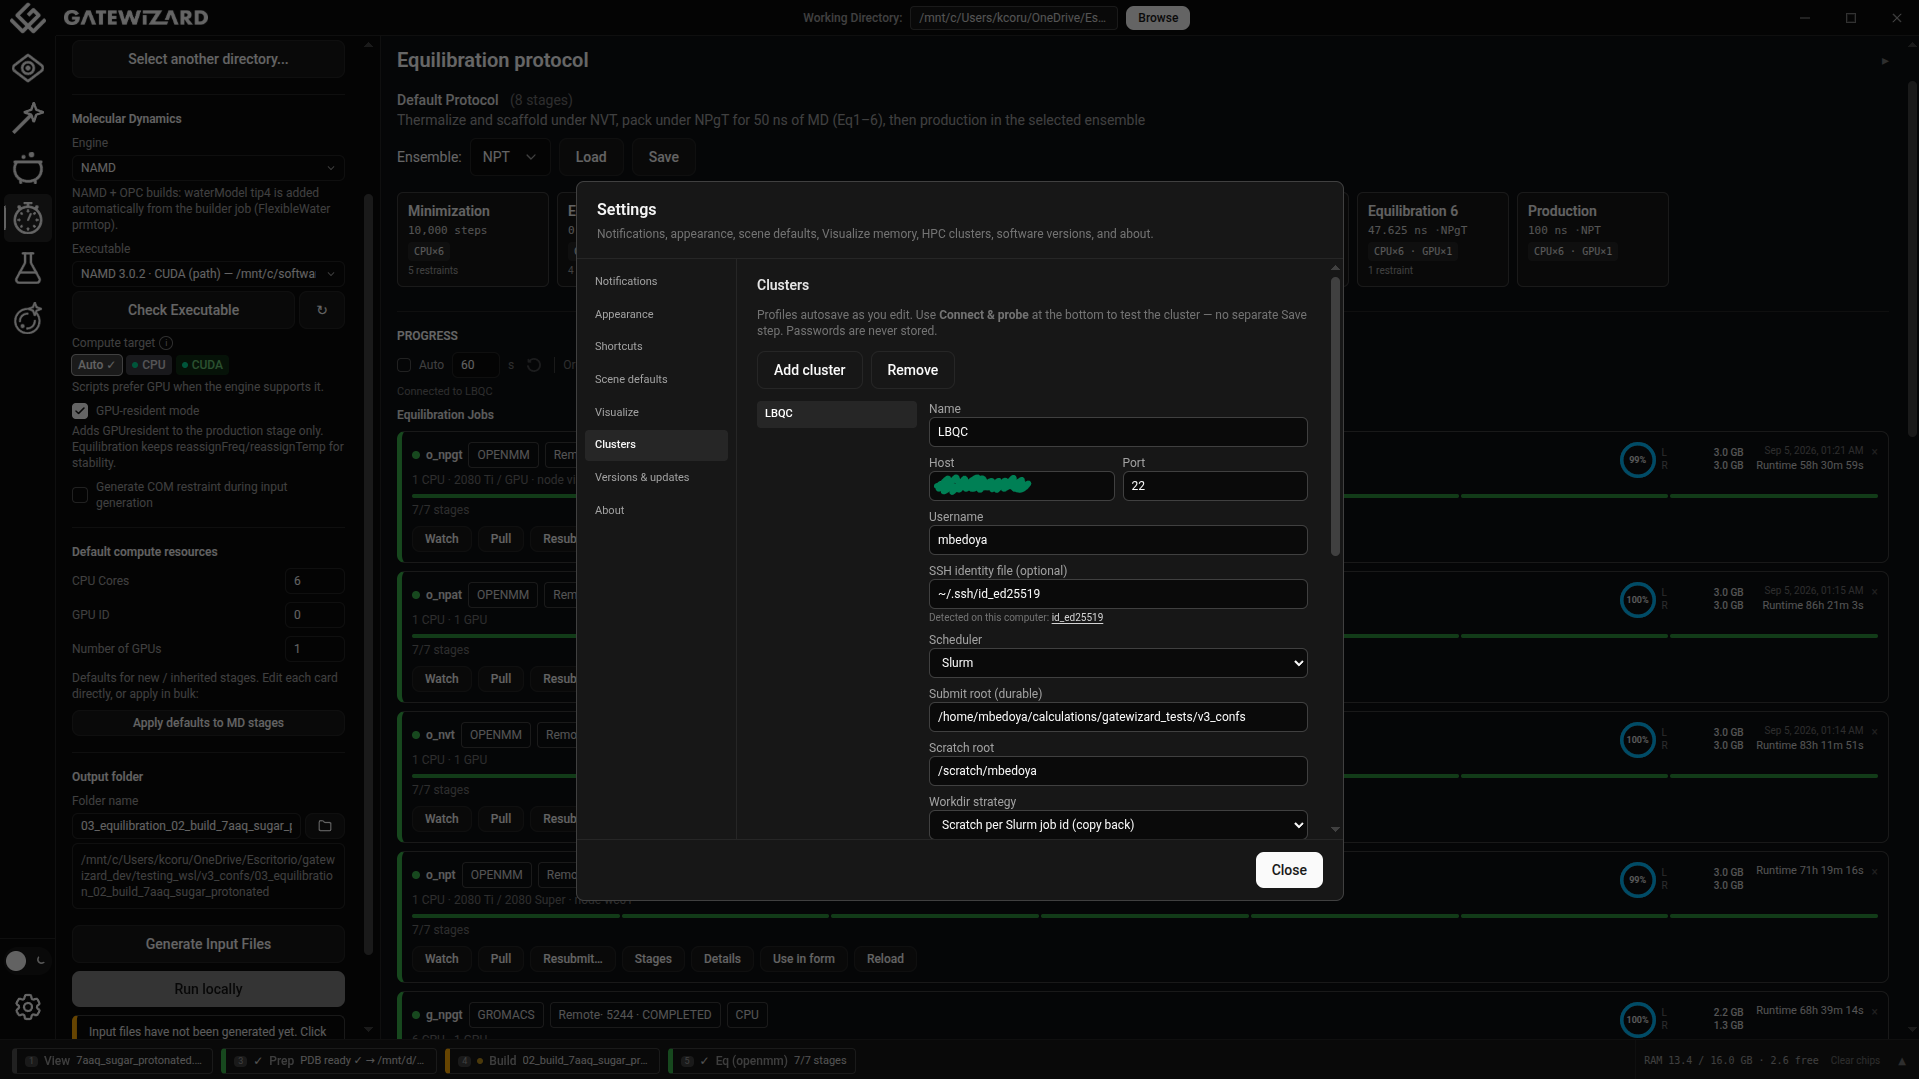Click the Settings dialog vertical scrollbar

(1335, 416)
